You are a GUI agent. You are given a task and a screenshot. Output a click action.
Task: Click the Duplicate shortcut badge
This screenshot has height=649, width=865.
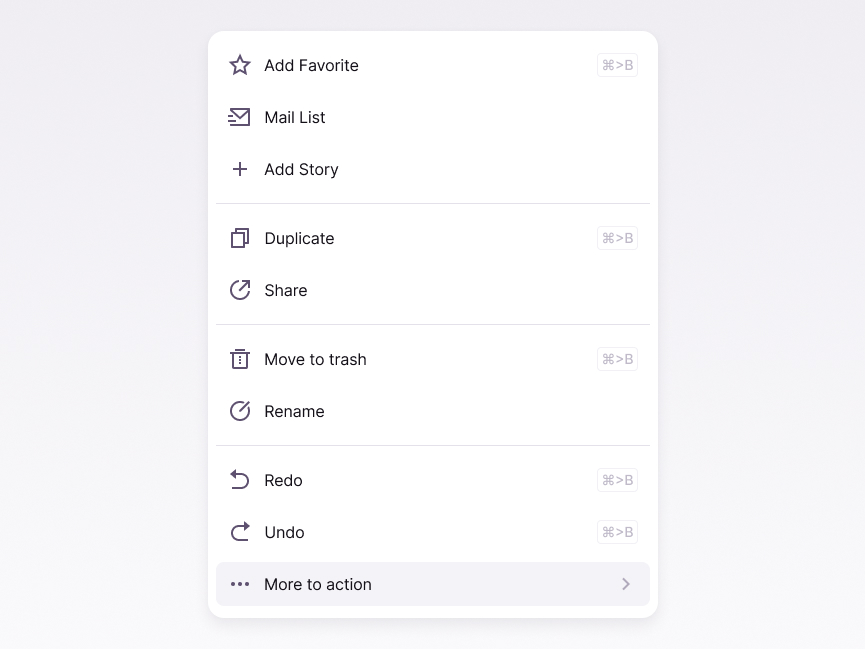coord(617,238)
